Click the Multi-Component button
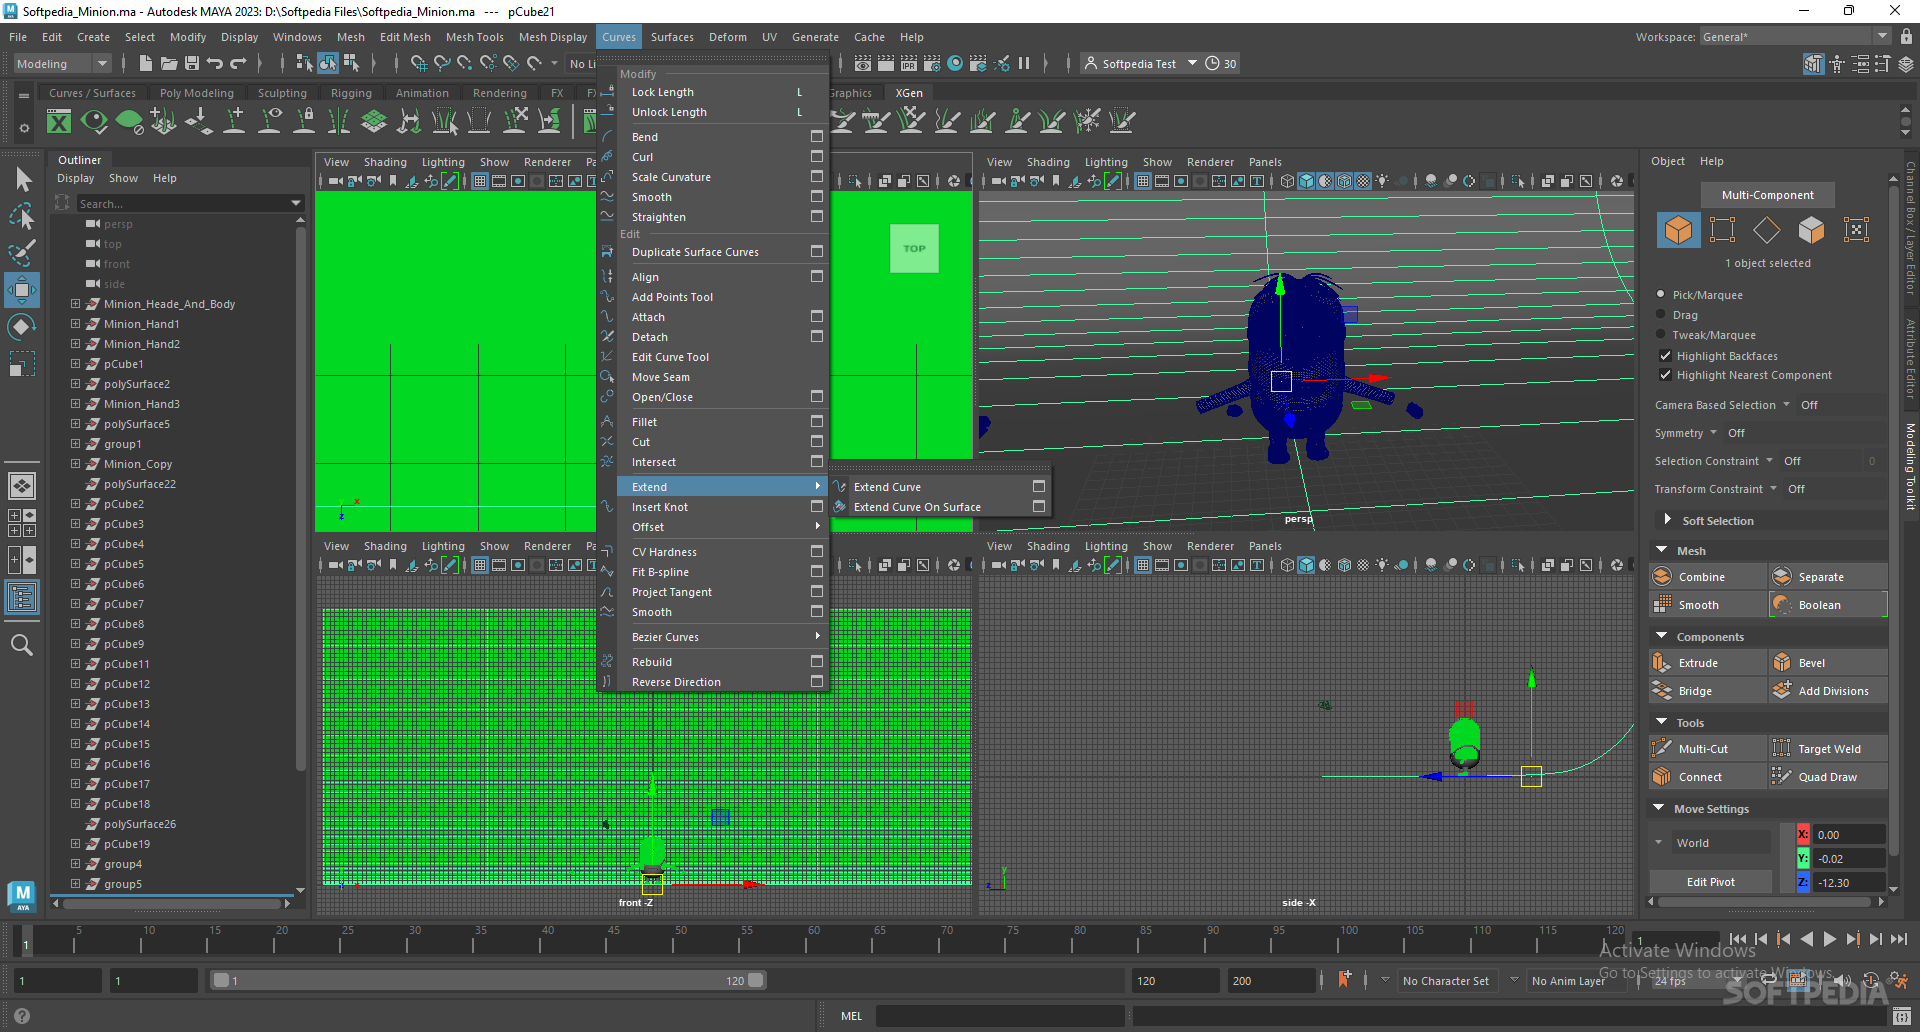 [x=1768, y=195]
